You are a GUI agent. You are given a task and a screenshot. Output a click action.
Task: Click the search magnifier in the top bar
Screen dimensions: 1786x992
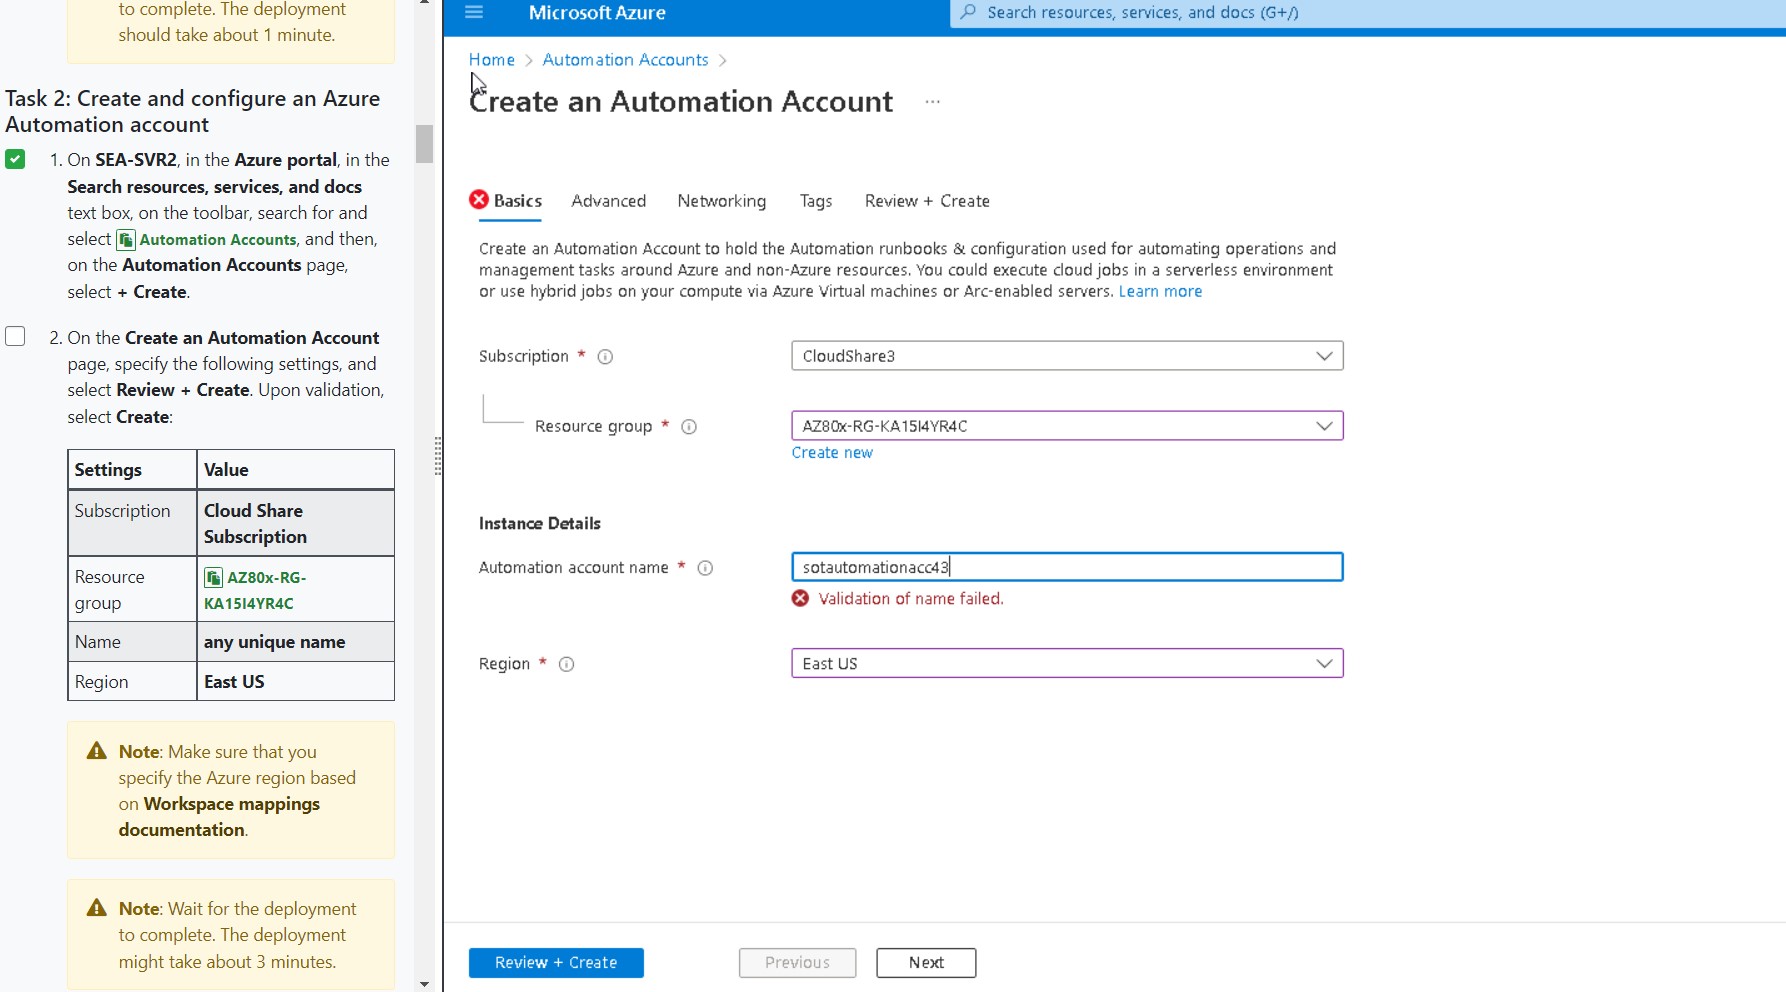tap(966, 13)
